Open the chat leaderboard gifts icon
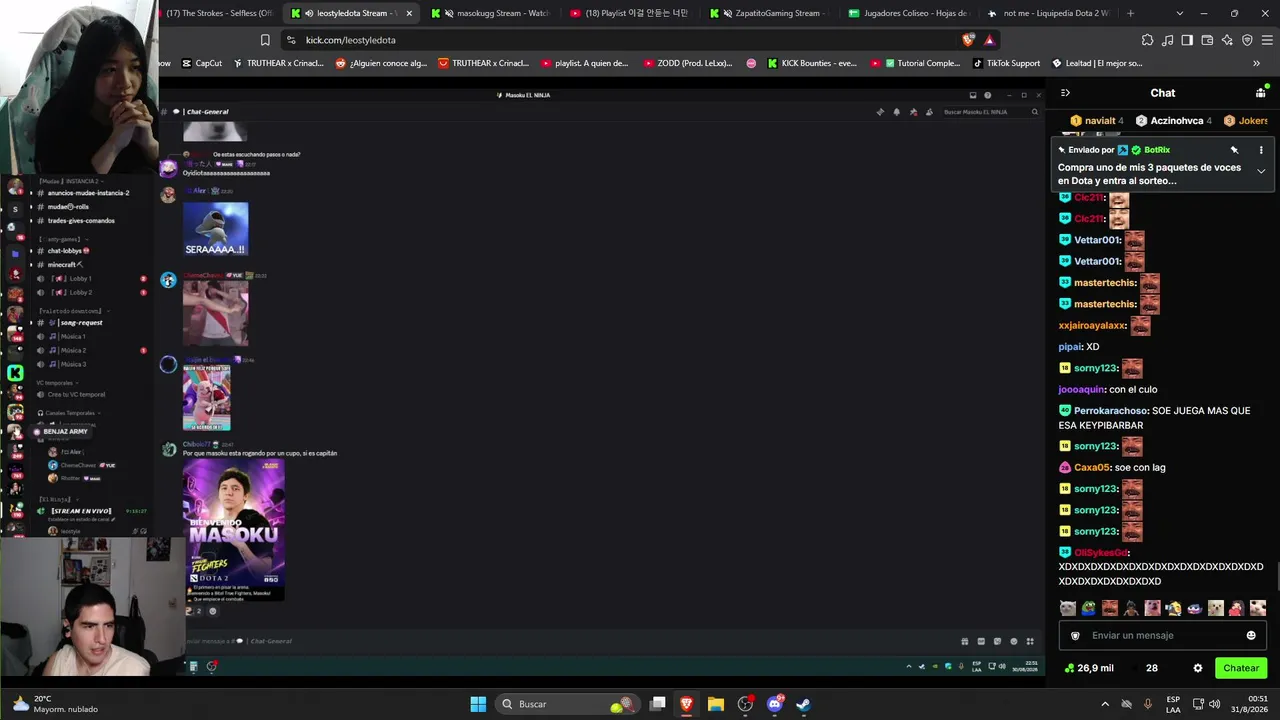The width and height of the screenshot is (1280, 720). tap(1260, 93)
